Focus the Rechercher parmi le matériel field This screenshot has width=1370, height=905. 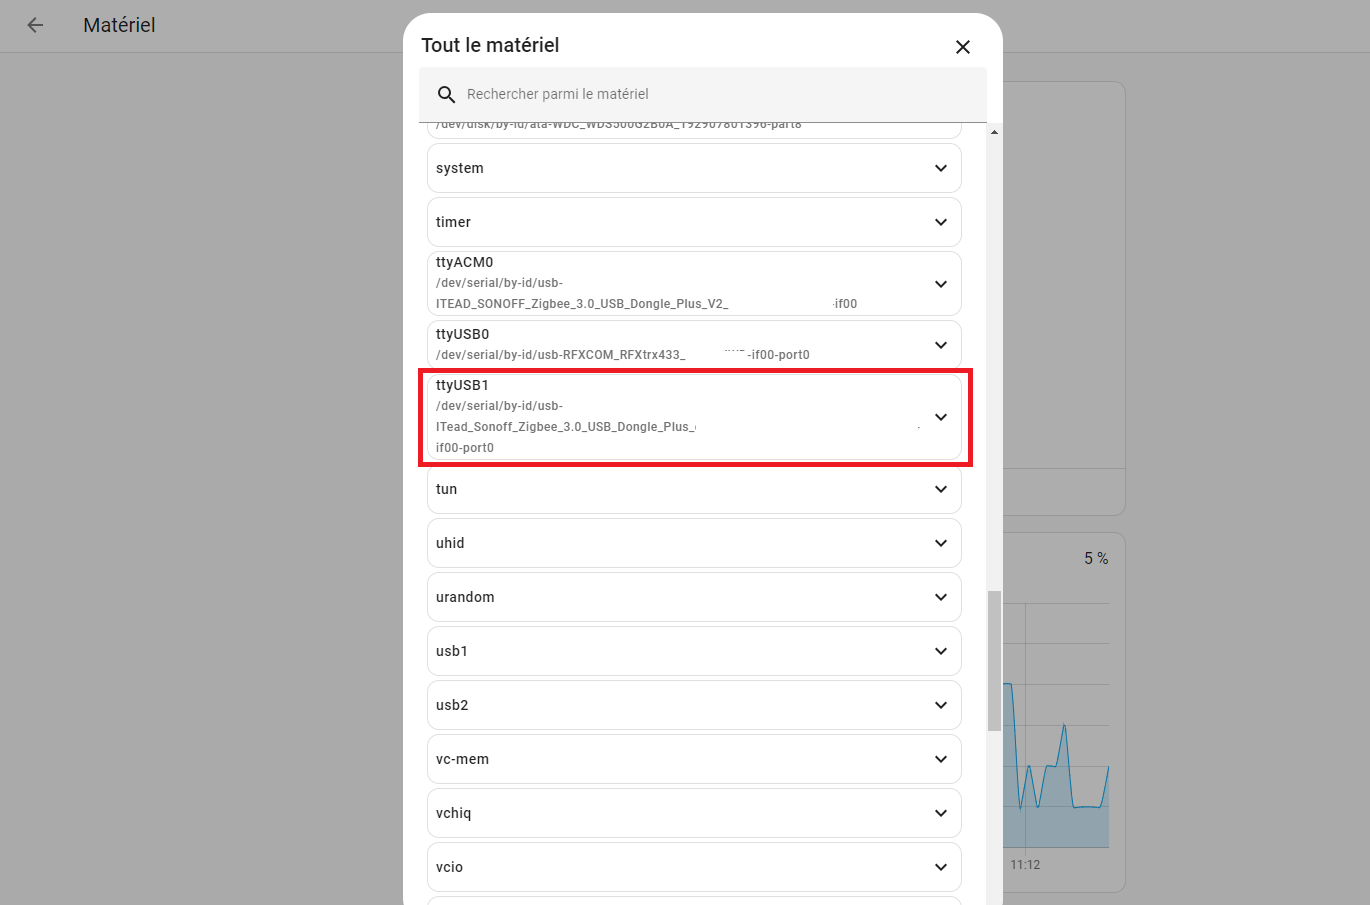point(703,94)
